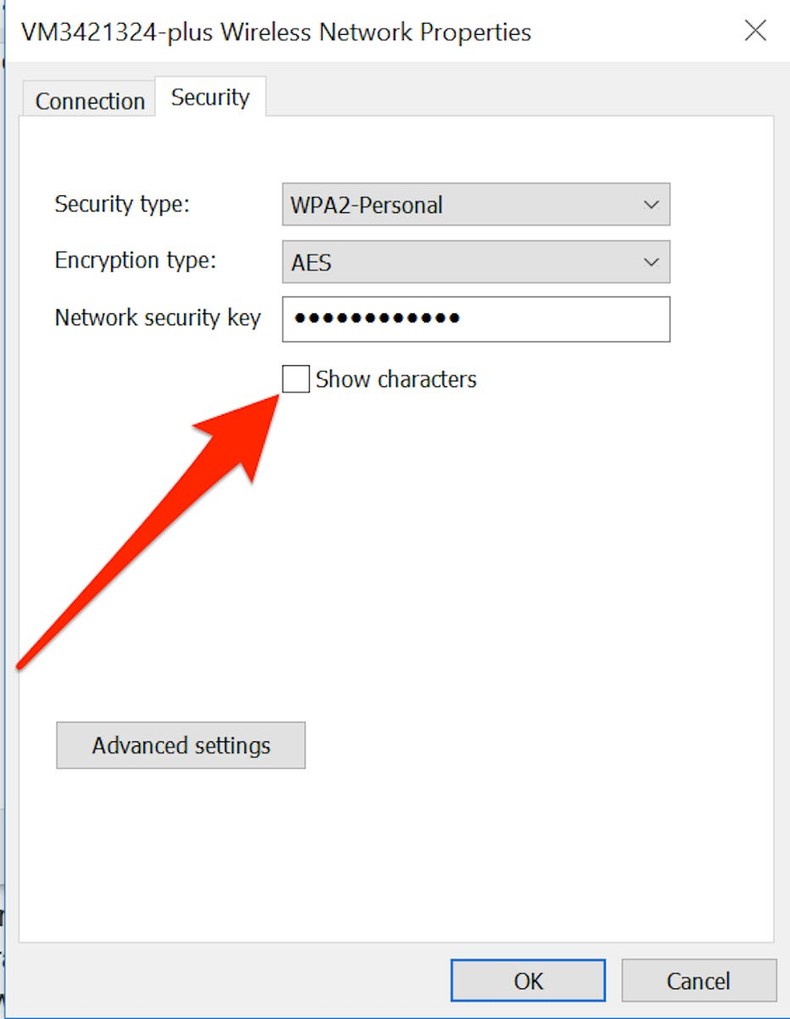
Task: Close the Wireless Network Properties window
Action: coord(755,31)
